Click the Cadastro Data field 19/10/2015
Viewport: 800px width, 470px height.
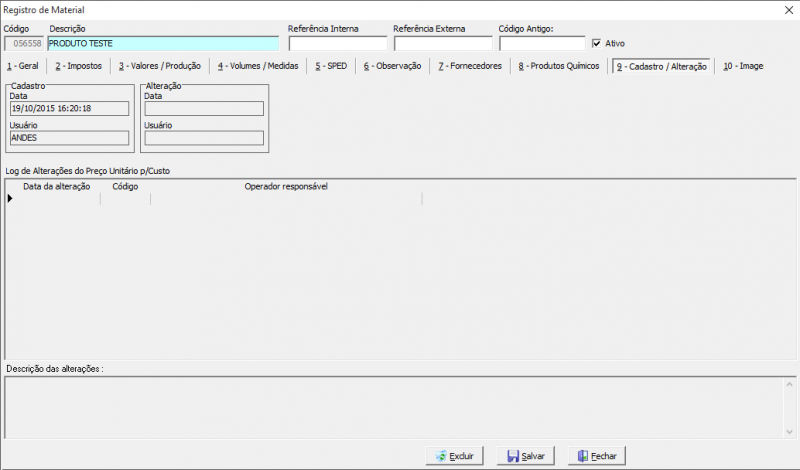pyautogui.click(x=69, y=108)
